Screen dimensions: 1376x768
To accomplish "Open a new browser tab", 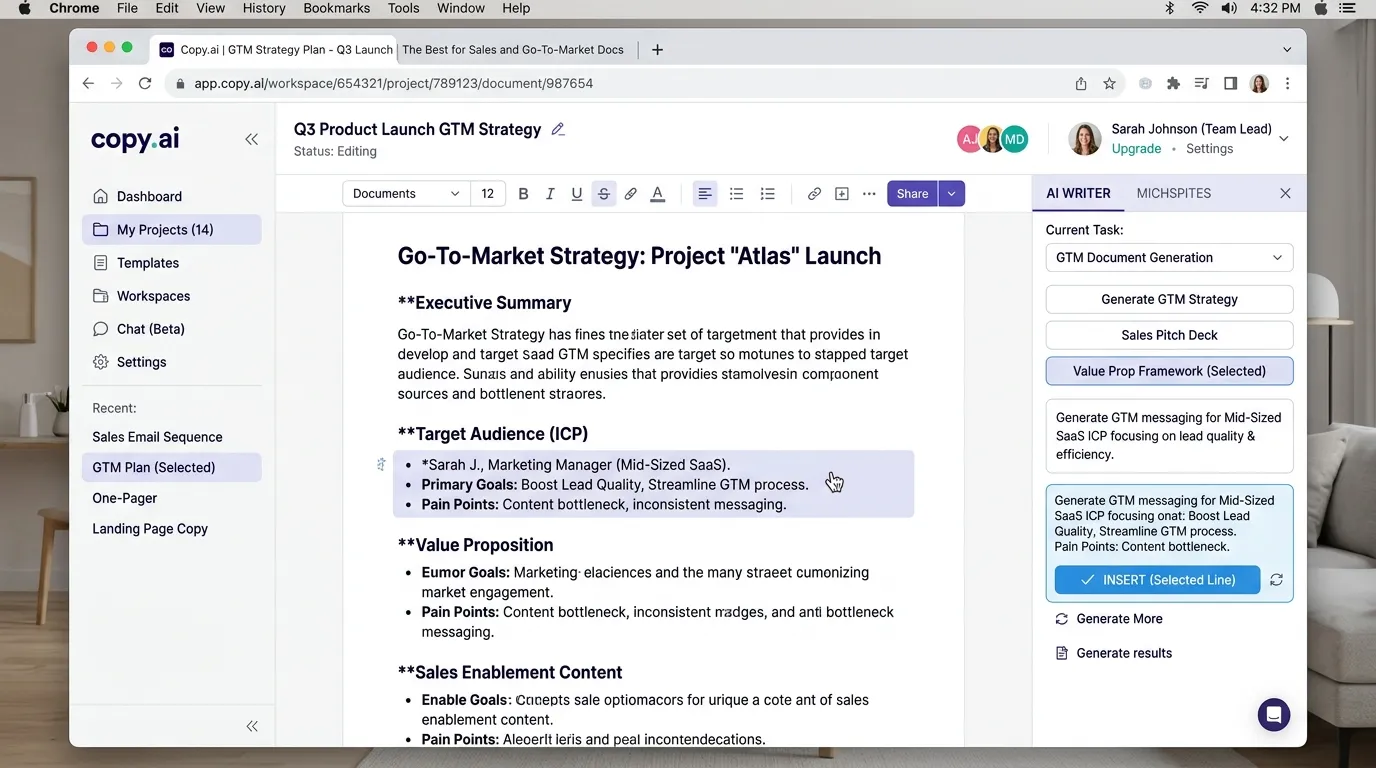I will [x=657, y=49].
